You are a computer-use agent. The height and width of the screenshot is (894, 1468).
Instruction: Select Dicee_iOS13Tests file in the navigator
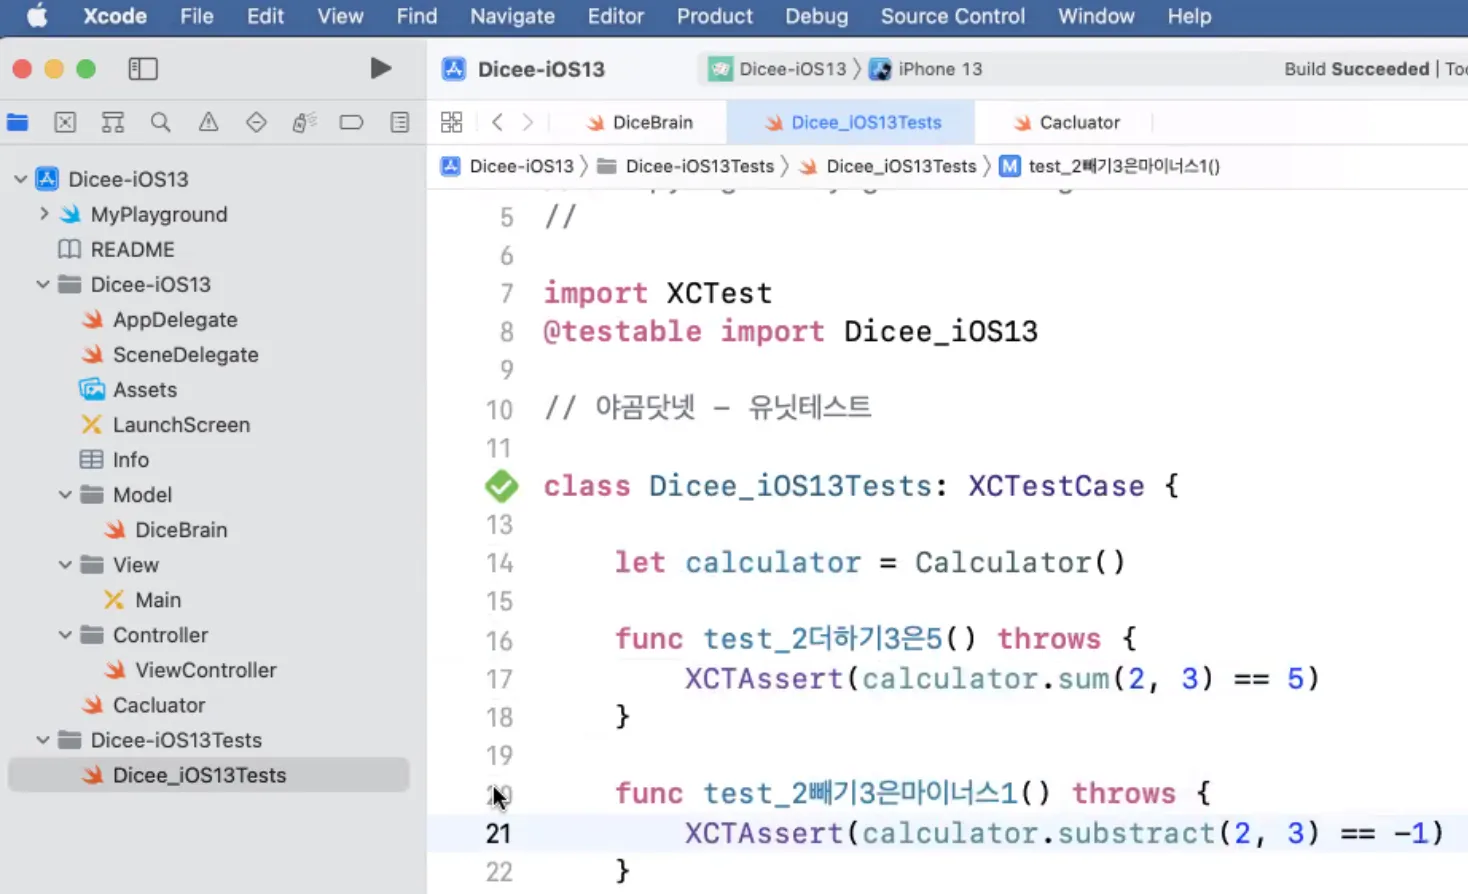coord(208,775)
